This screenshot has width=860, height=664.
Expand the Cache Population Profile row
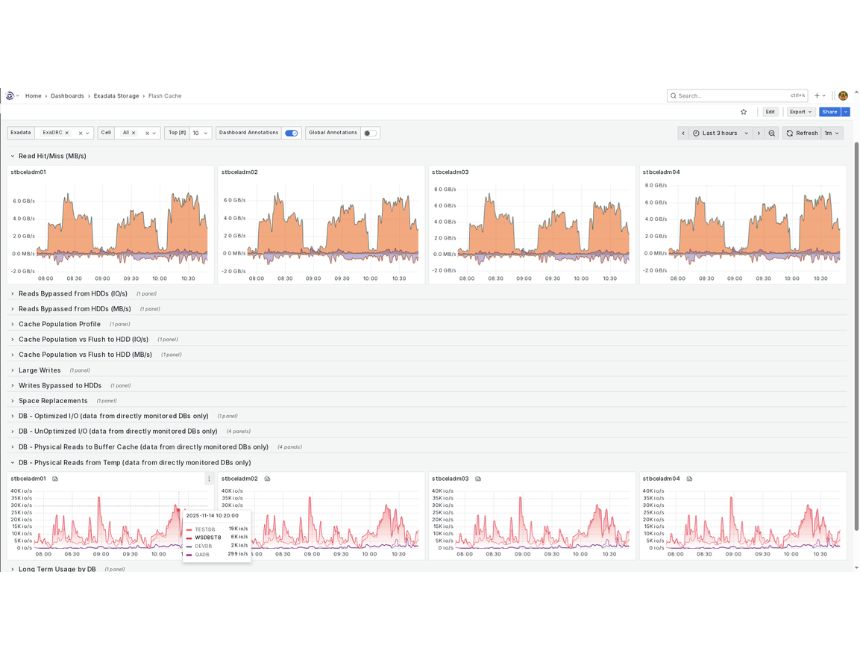(x=60, y=324)
